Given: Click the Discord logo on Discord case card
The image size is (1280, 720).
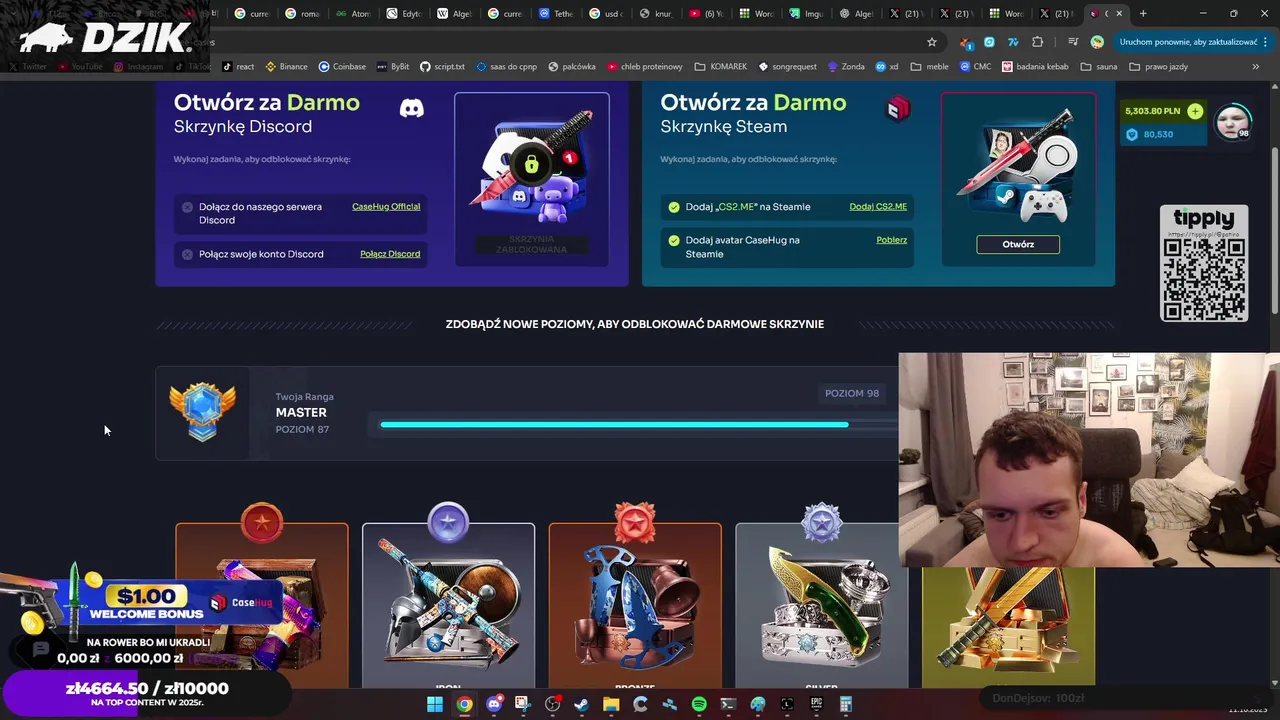Looking at the screenshot, I should pyautogui.click(x=411, y=108).
